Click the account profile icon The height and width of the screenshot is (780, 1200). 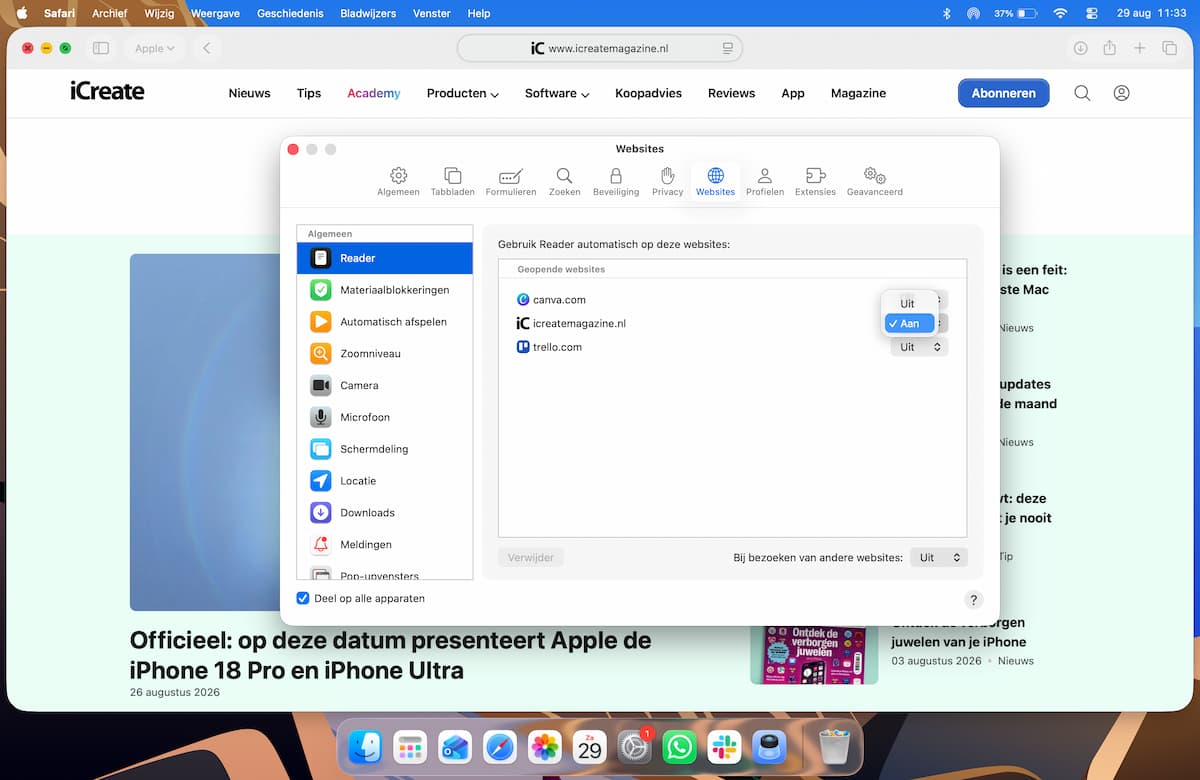(1121, 93)
